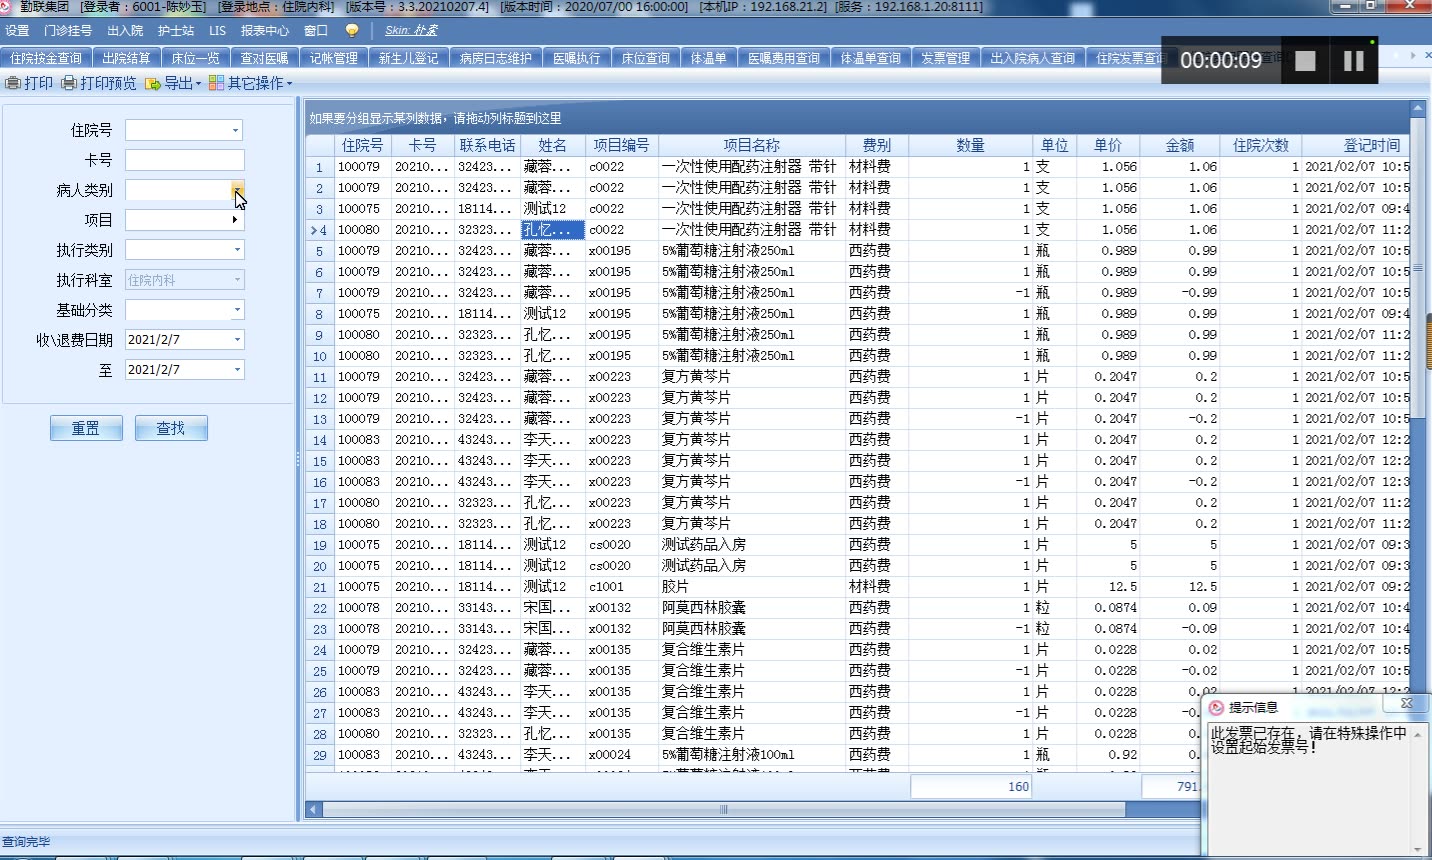This screenshot has height=860, width=1432.
Task: Open the 门诊挂号 menu
Action: pyautogui.click(x=68, y=30)
